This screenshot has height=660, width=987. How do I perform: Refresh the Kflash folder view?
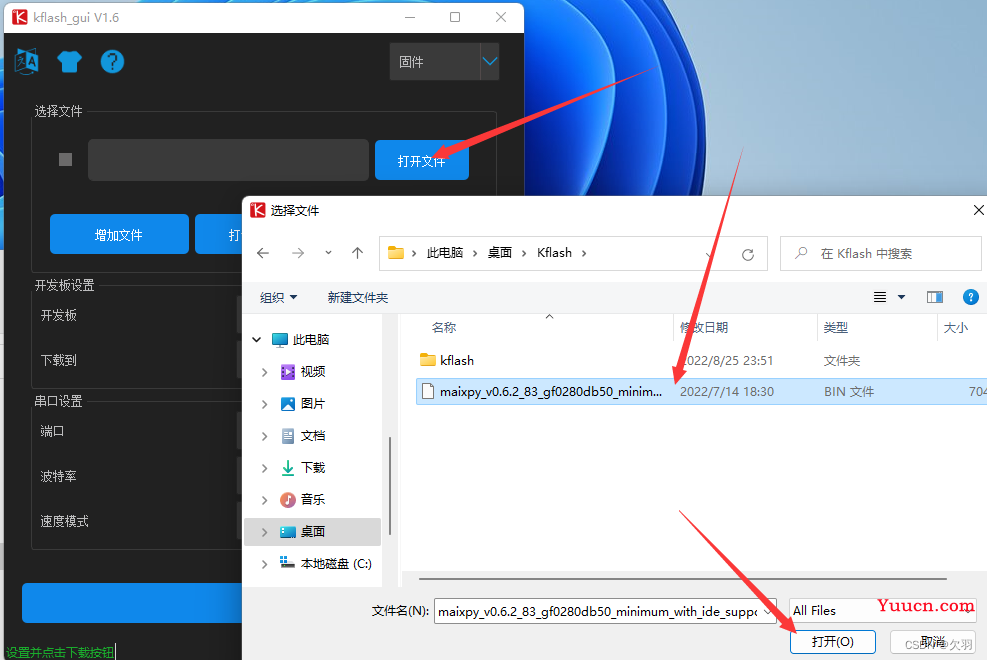(748, 254)
